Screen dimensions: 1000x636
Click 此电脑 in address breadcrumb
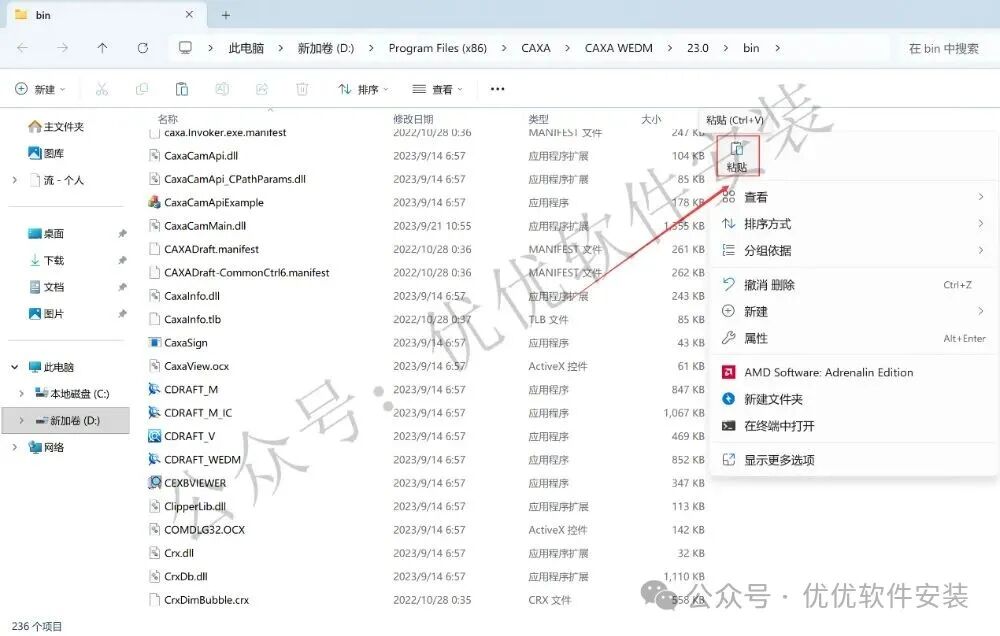click(x=246, y=48)
